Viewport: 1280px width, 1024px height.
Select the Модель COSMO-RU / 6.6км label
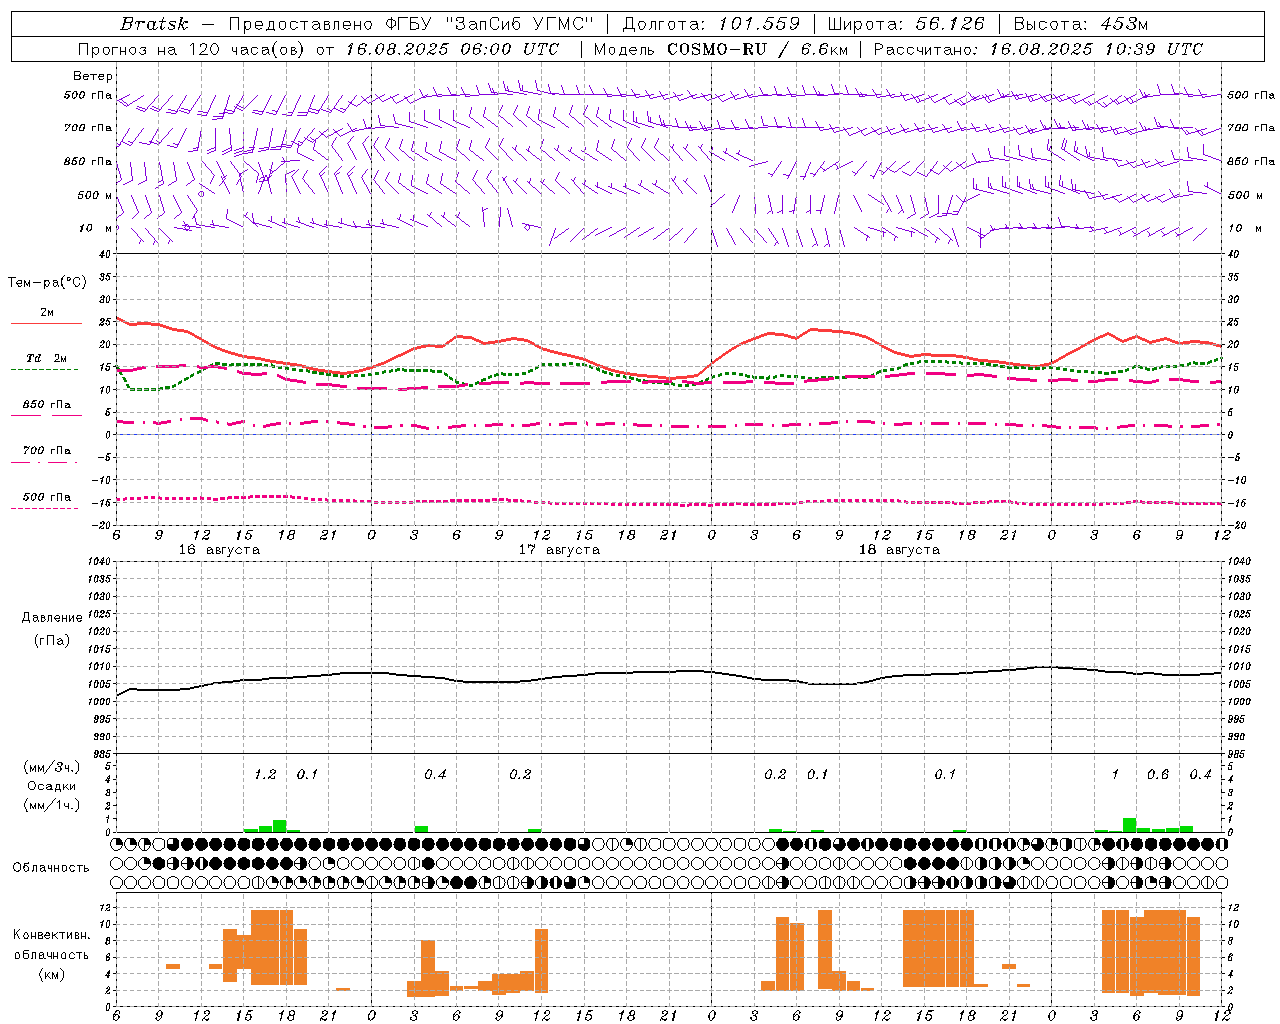coord(720,49)
